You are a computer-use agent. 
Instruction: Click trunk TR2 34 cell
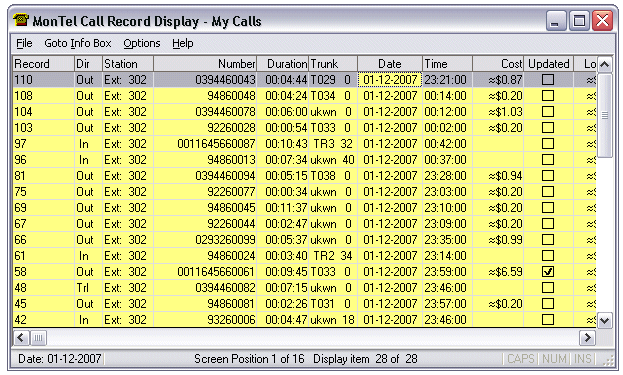tap(333, 255)
